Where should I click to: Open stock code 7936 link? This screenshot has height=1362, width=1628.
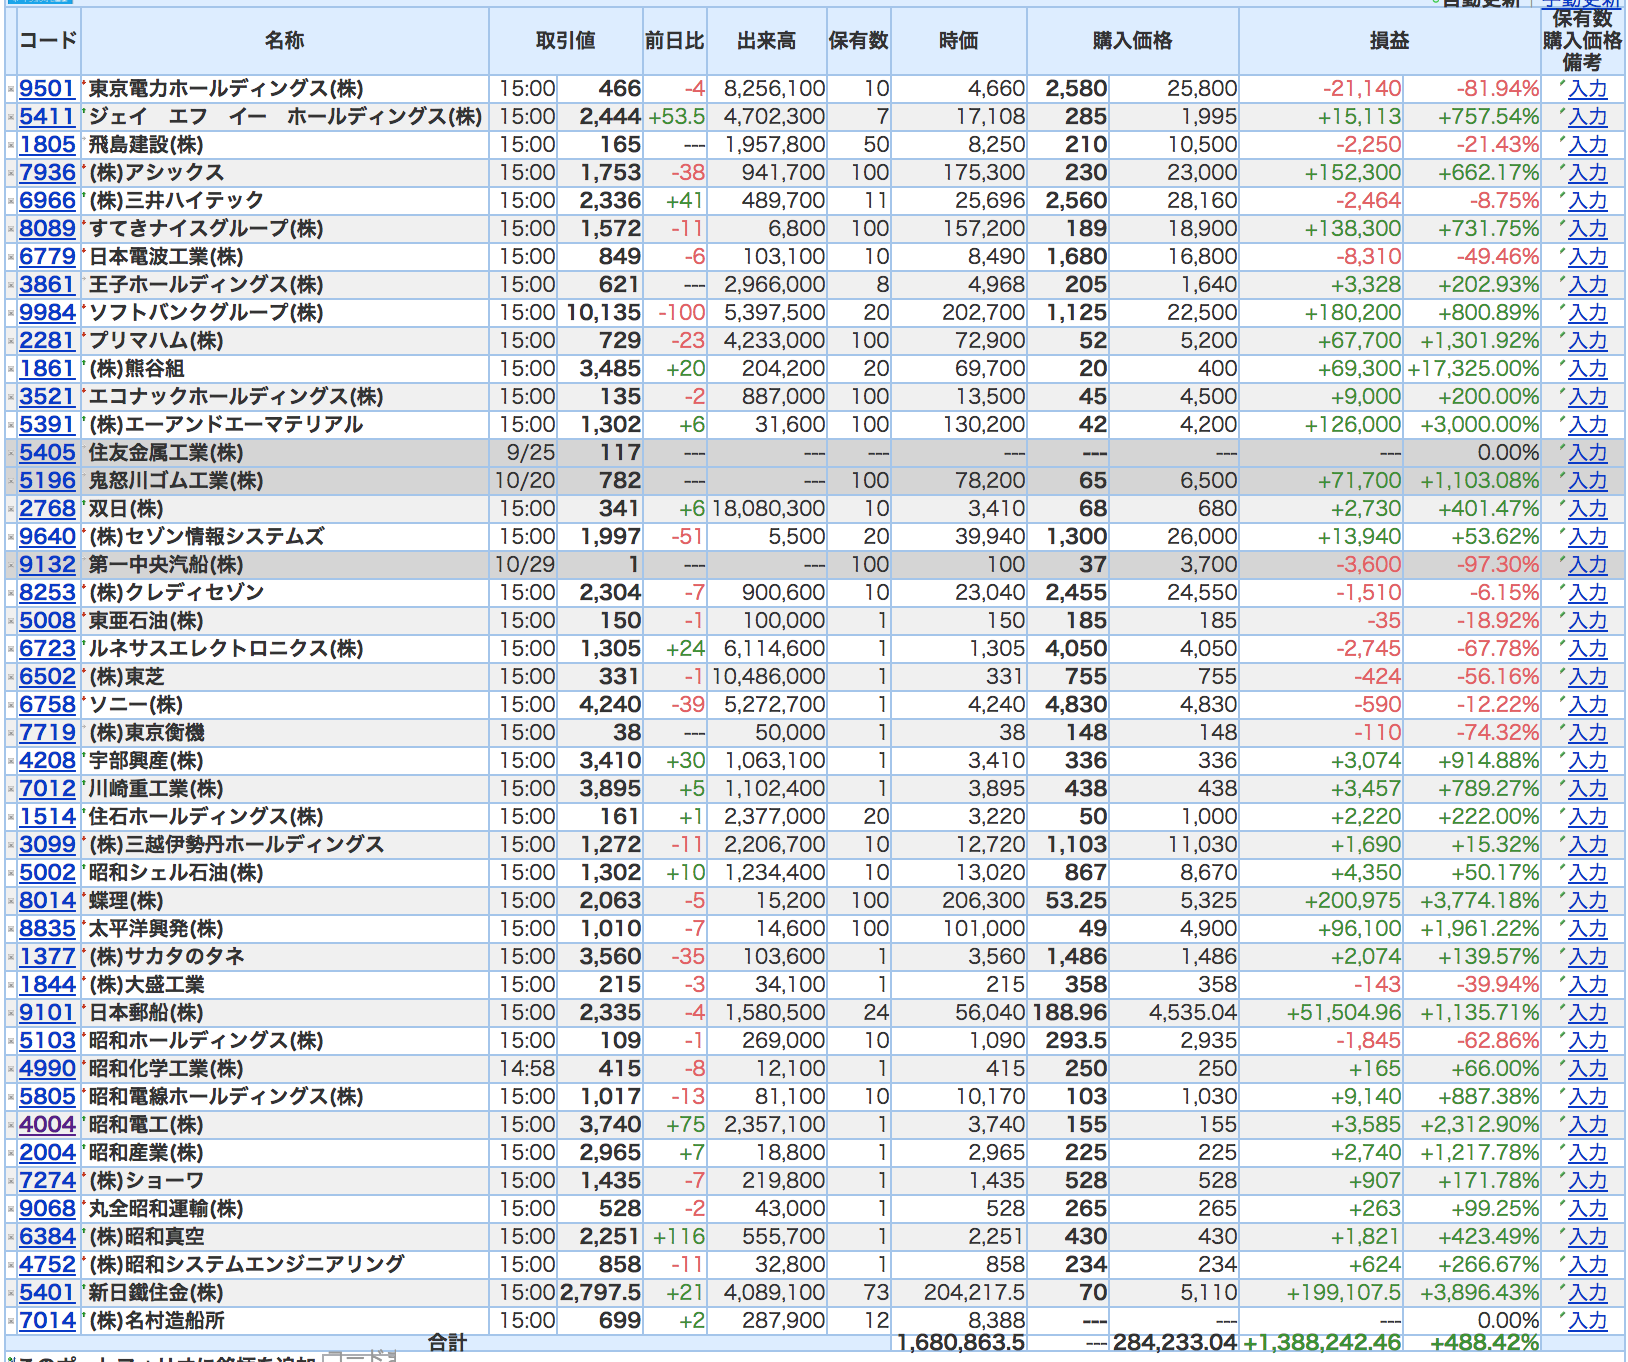point(47,173)
